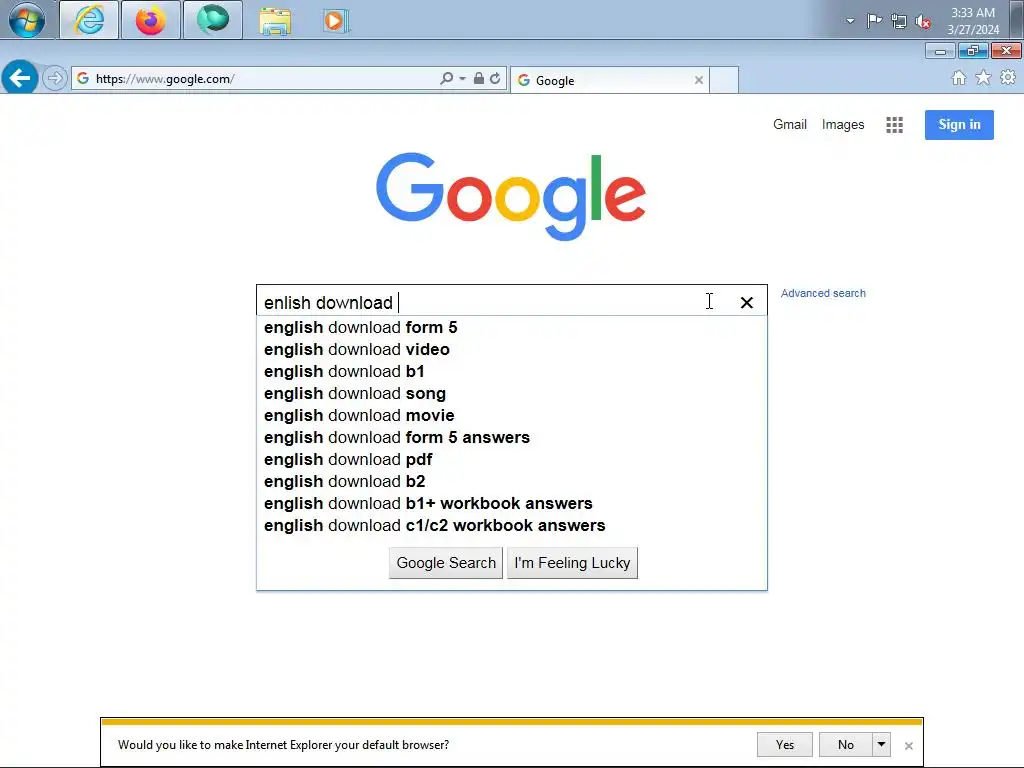
Task: Answer Yes to default browser prompt
Action: click(785, 744)
